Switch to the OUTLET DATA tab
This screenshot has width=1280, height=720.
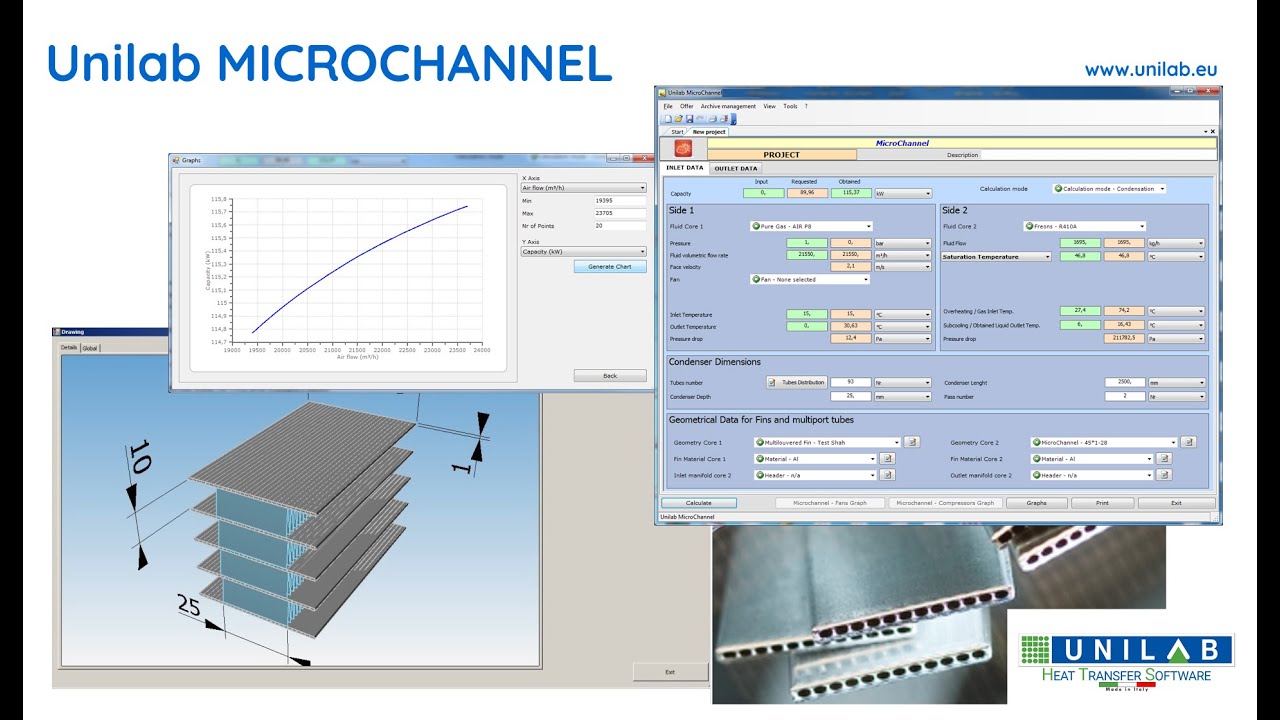(x=736, y=168)
